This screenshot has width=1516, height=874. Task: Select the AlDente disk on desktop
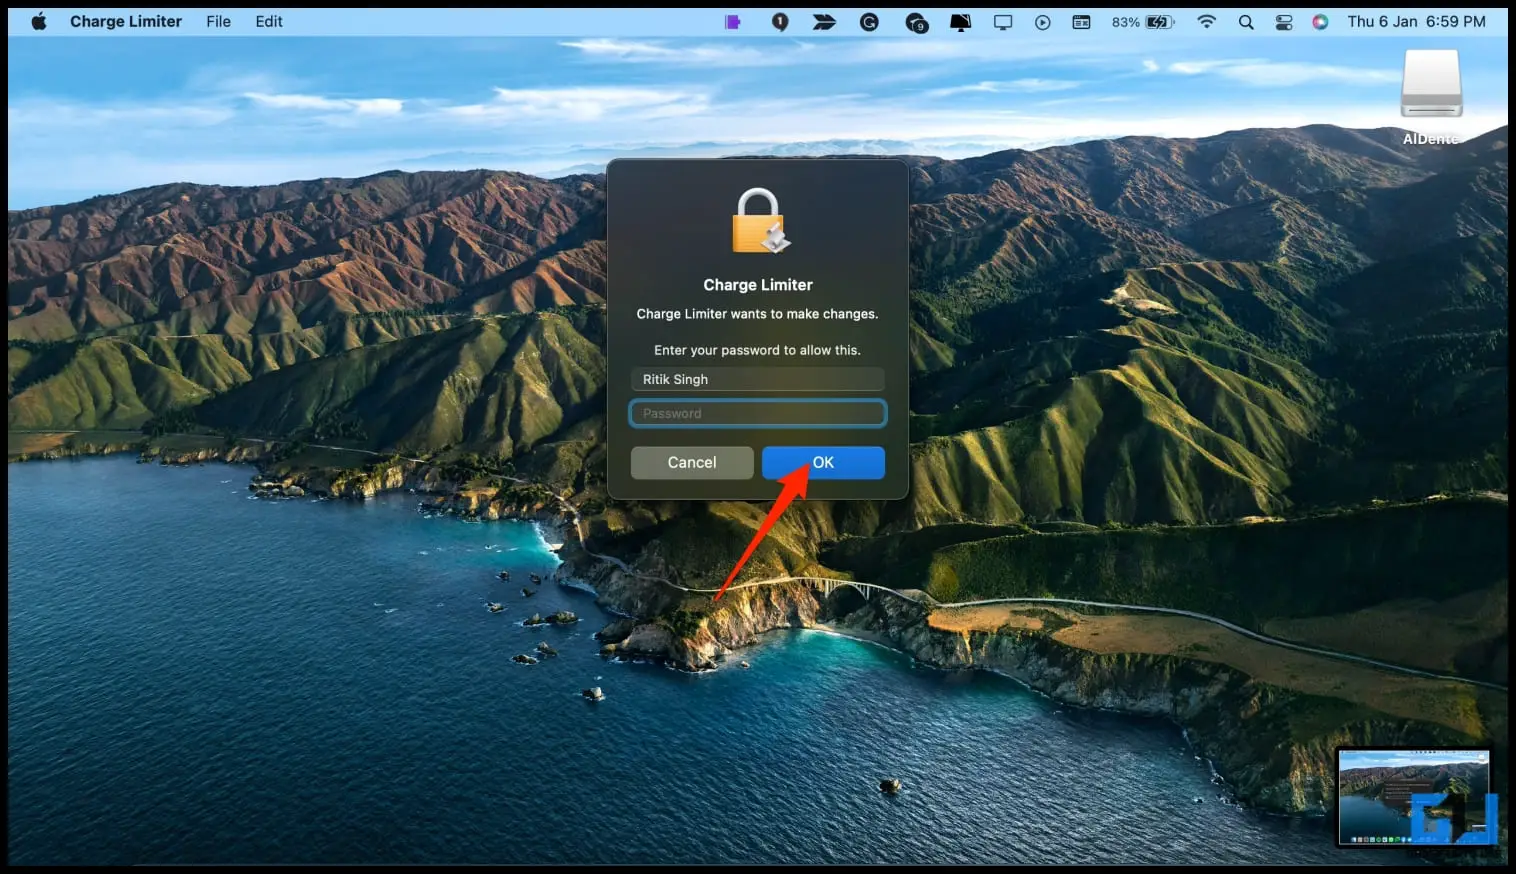[1431, 97]
